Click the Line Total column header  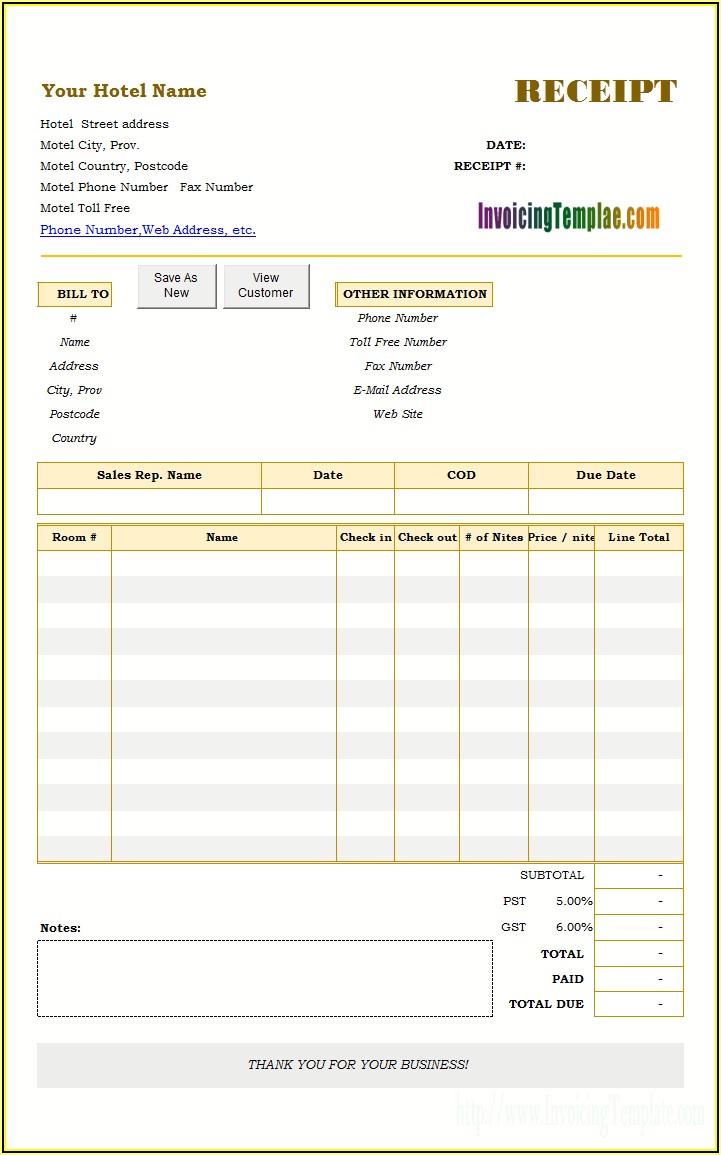(x=638, y=538)
